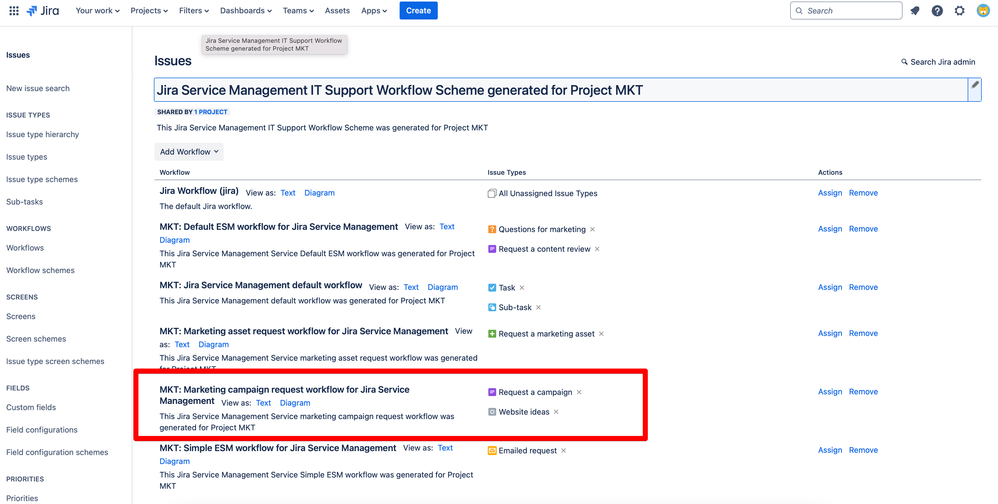Assign issue types to Marketing campaign request workflow
Screen dimensions: 998x504
[x=830, y=391]
